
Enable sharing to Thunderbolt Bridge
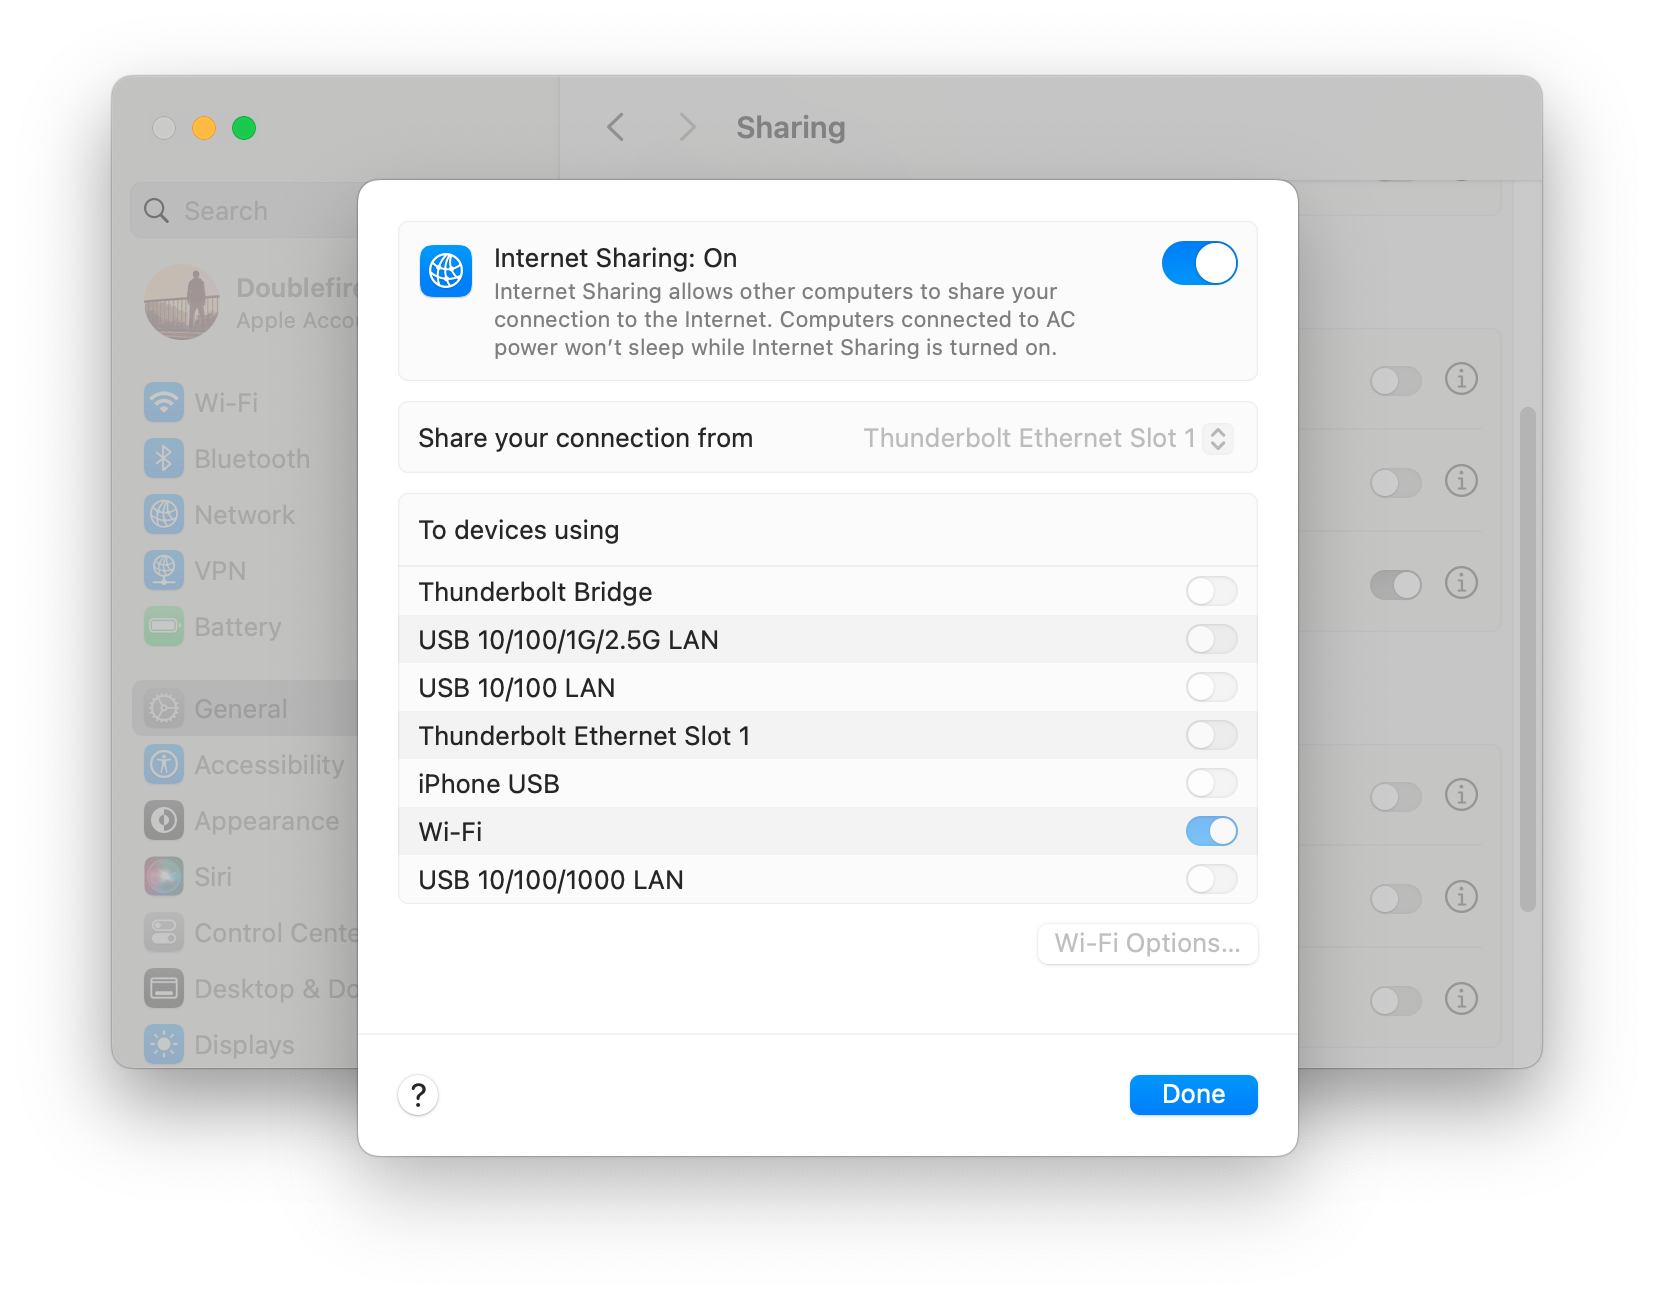click(1211, 591)
